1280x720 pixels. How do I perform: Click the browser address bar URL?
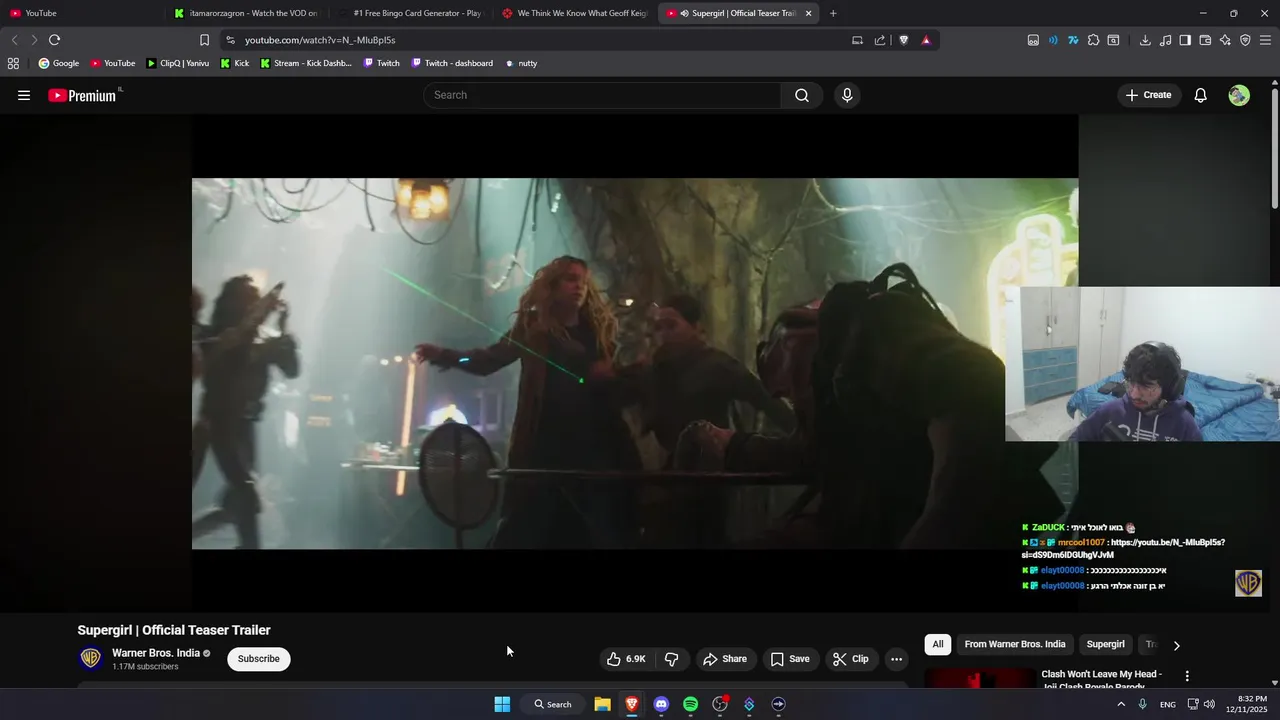pos(320,40)
